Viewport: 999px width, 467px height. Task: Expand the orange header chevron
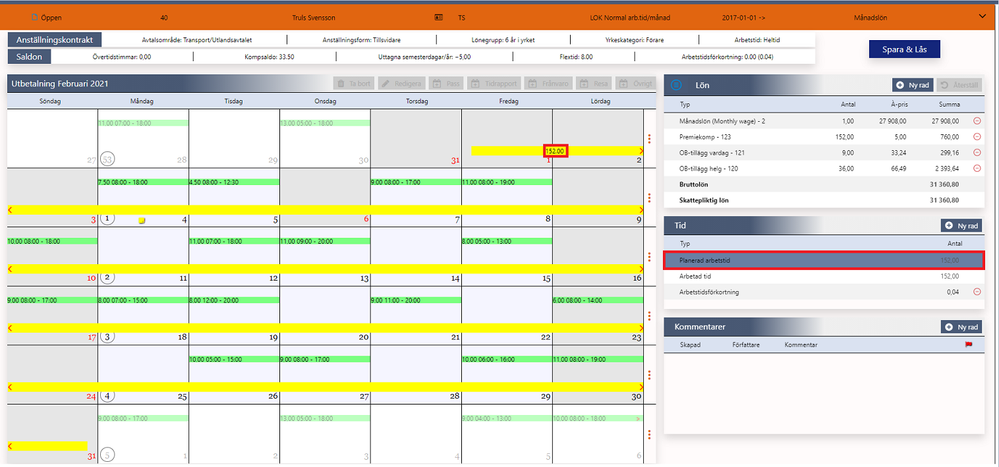click(x=981, y=17)
